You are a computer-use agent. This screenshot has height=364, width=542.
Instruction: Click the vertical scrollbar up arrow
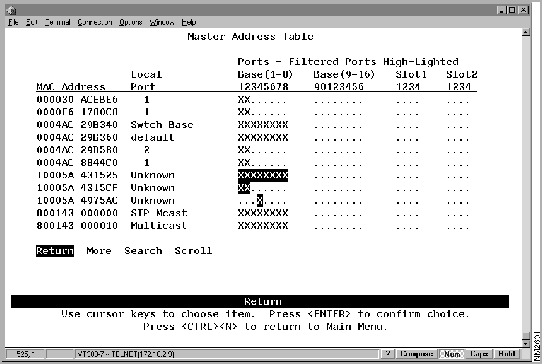point(526,32)
